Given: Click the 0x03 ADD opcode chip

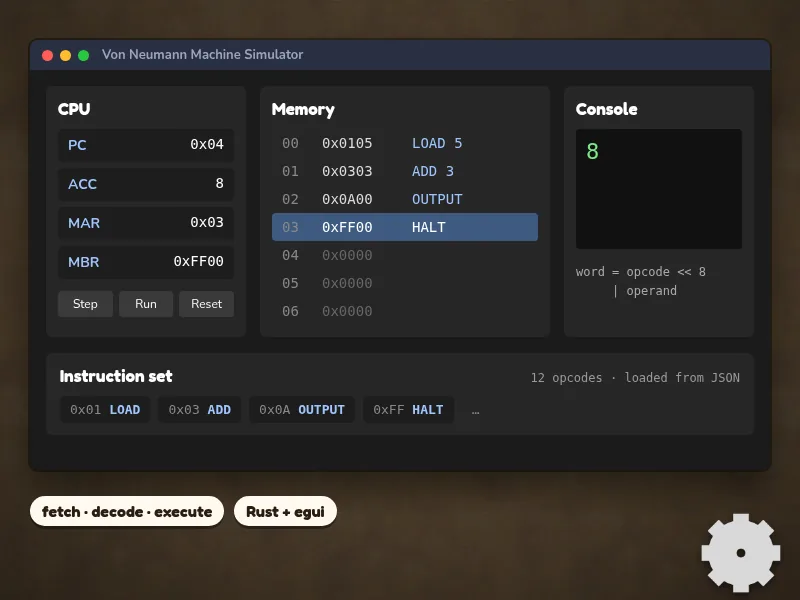Looking at the screenshot, I should [x=199, y=410].
